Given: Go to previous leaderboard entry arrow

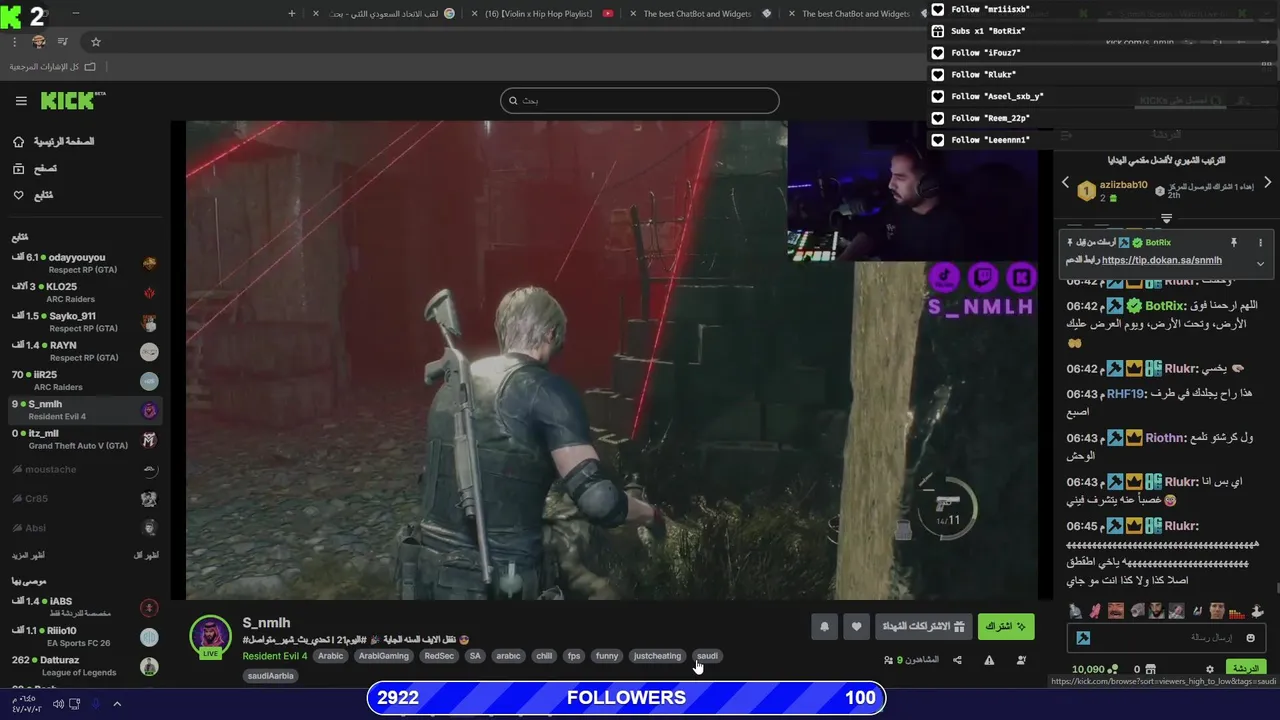Looking at the screenshot, I should coord(1065,183).
